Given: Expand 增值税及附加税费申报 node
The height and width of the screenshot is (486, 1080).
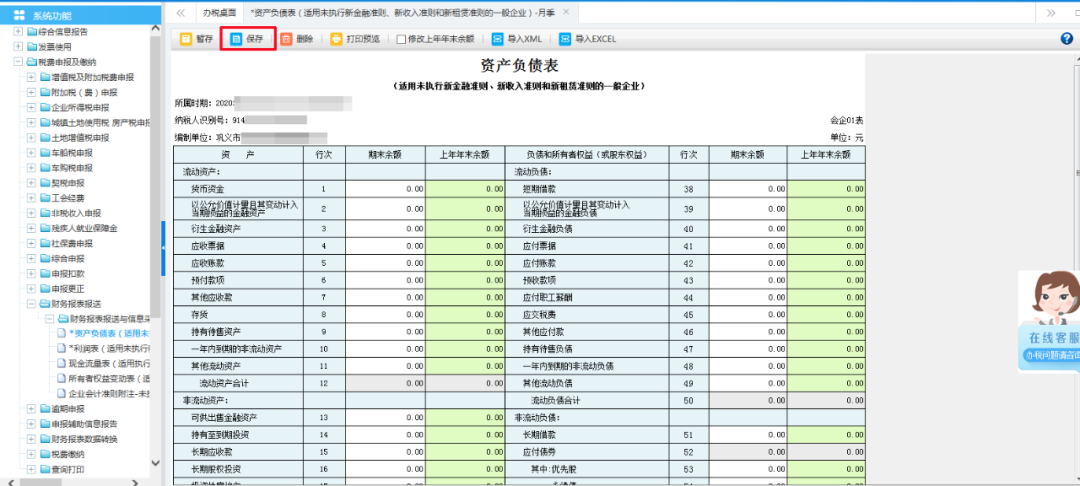Looking at the screenshot, I should pyautogui.click(x=31, y=77).
